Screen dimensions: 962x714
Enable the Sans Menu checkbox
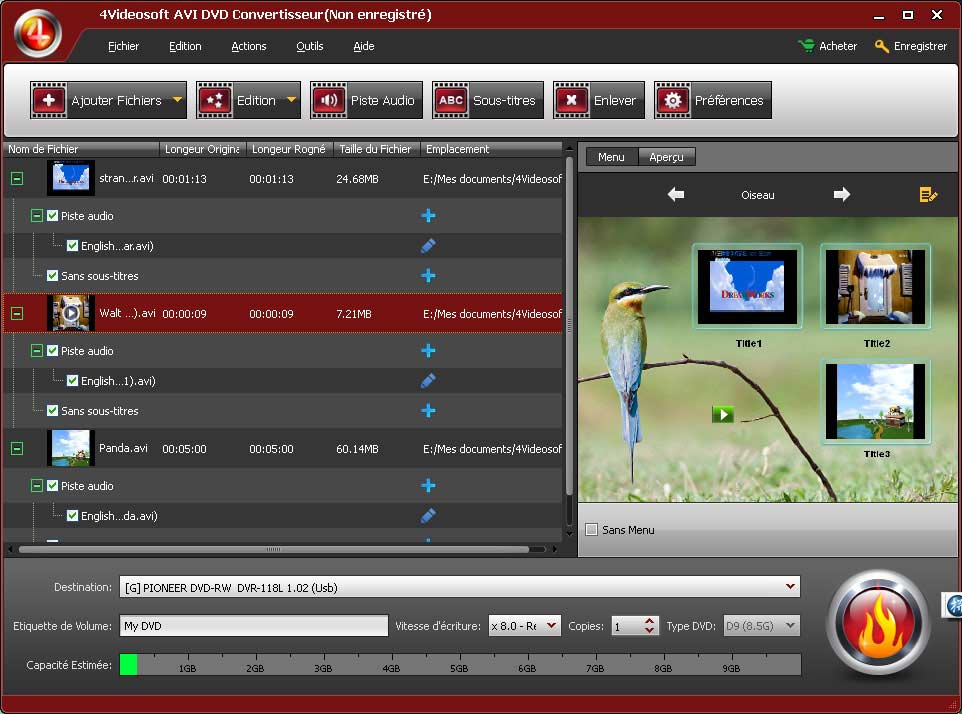pyautogui.click(x=591, y=530)
